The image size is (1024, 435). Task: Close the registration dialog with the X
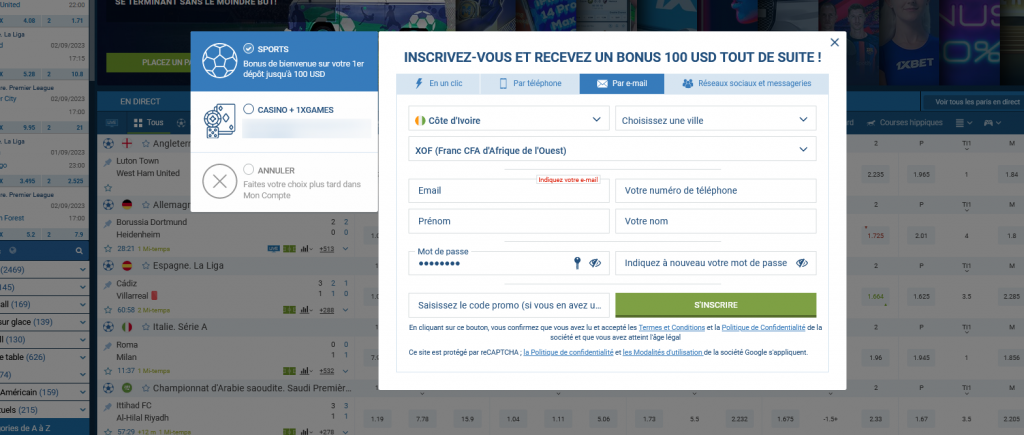point(834,42)
